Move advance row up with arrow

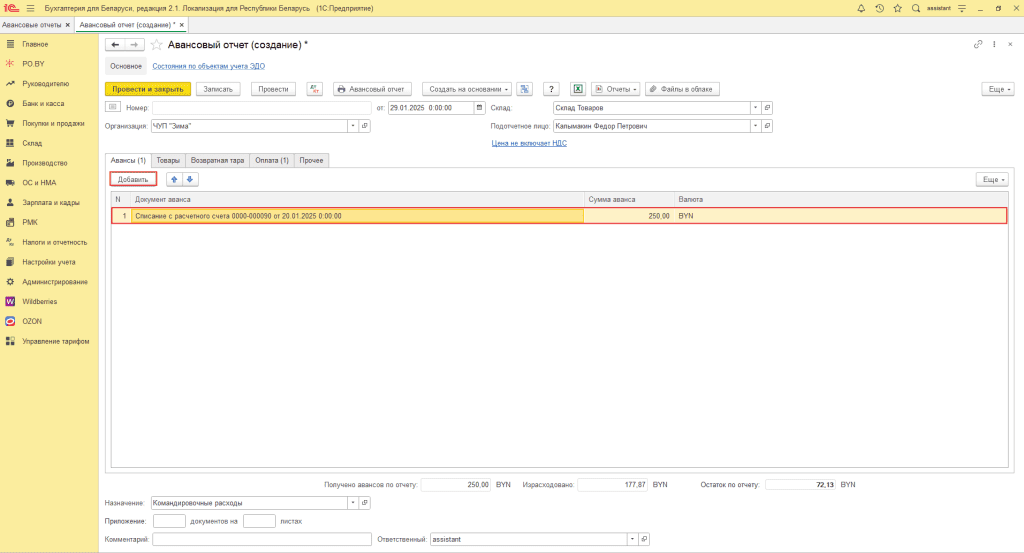click(174, 179)
